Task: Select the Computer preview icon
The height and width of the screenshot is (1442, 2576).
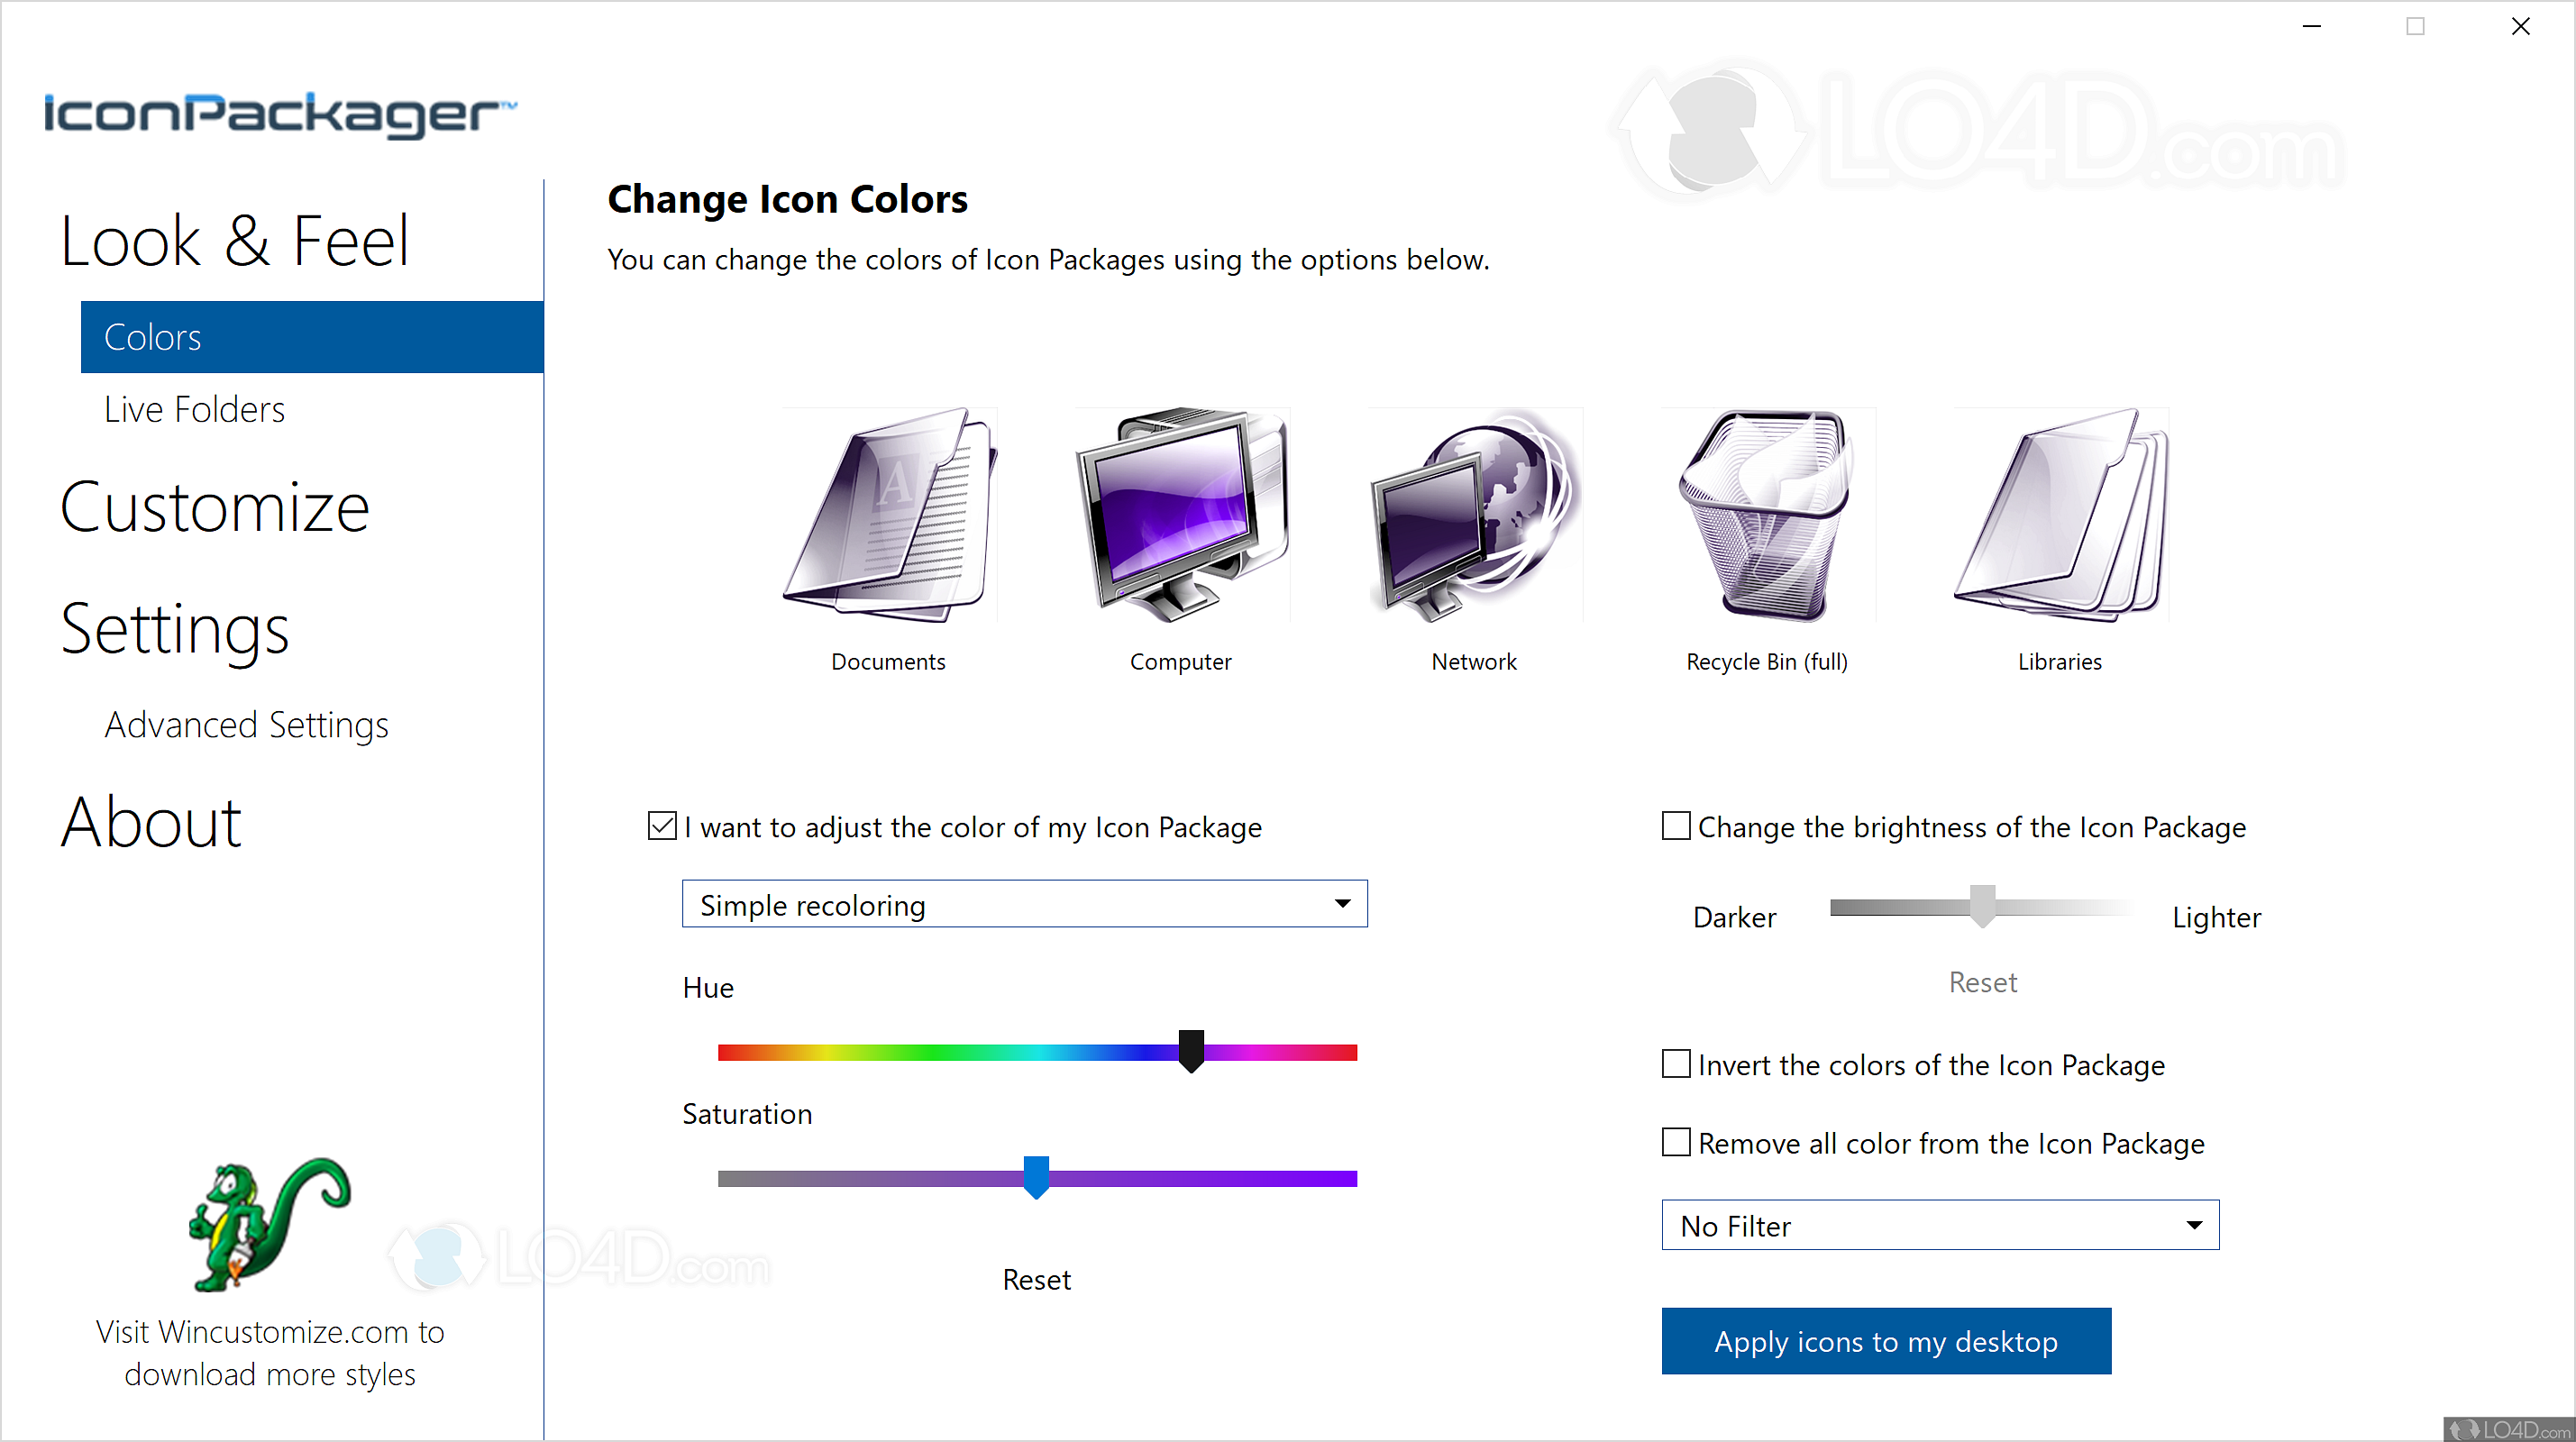Action: click(1180, 515)
